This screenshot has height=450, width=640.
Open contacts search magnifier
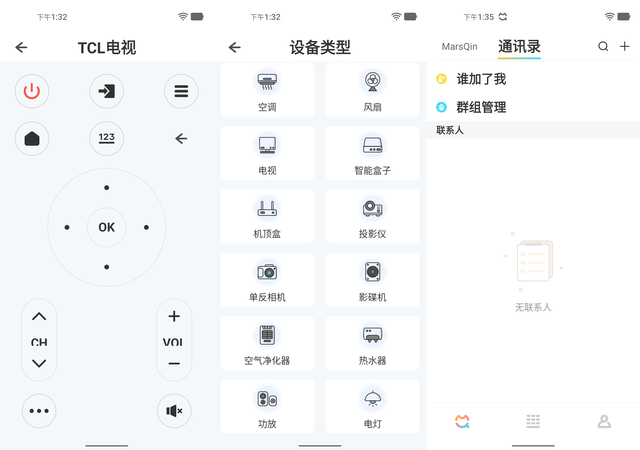click(x=603, y=47)
